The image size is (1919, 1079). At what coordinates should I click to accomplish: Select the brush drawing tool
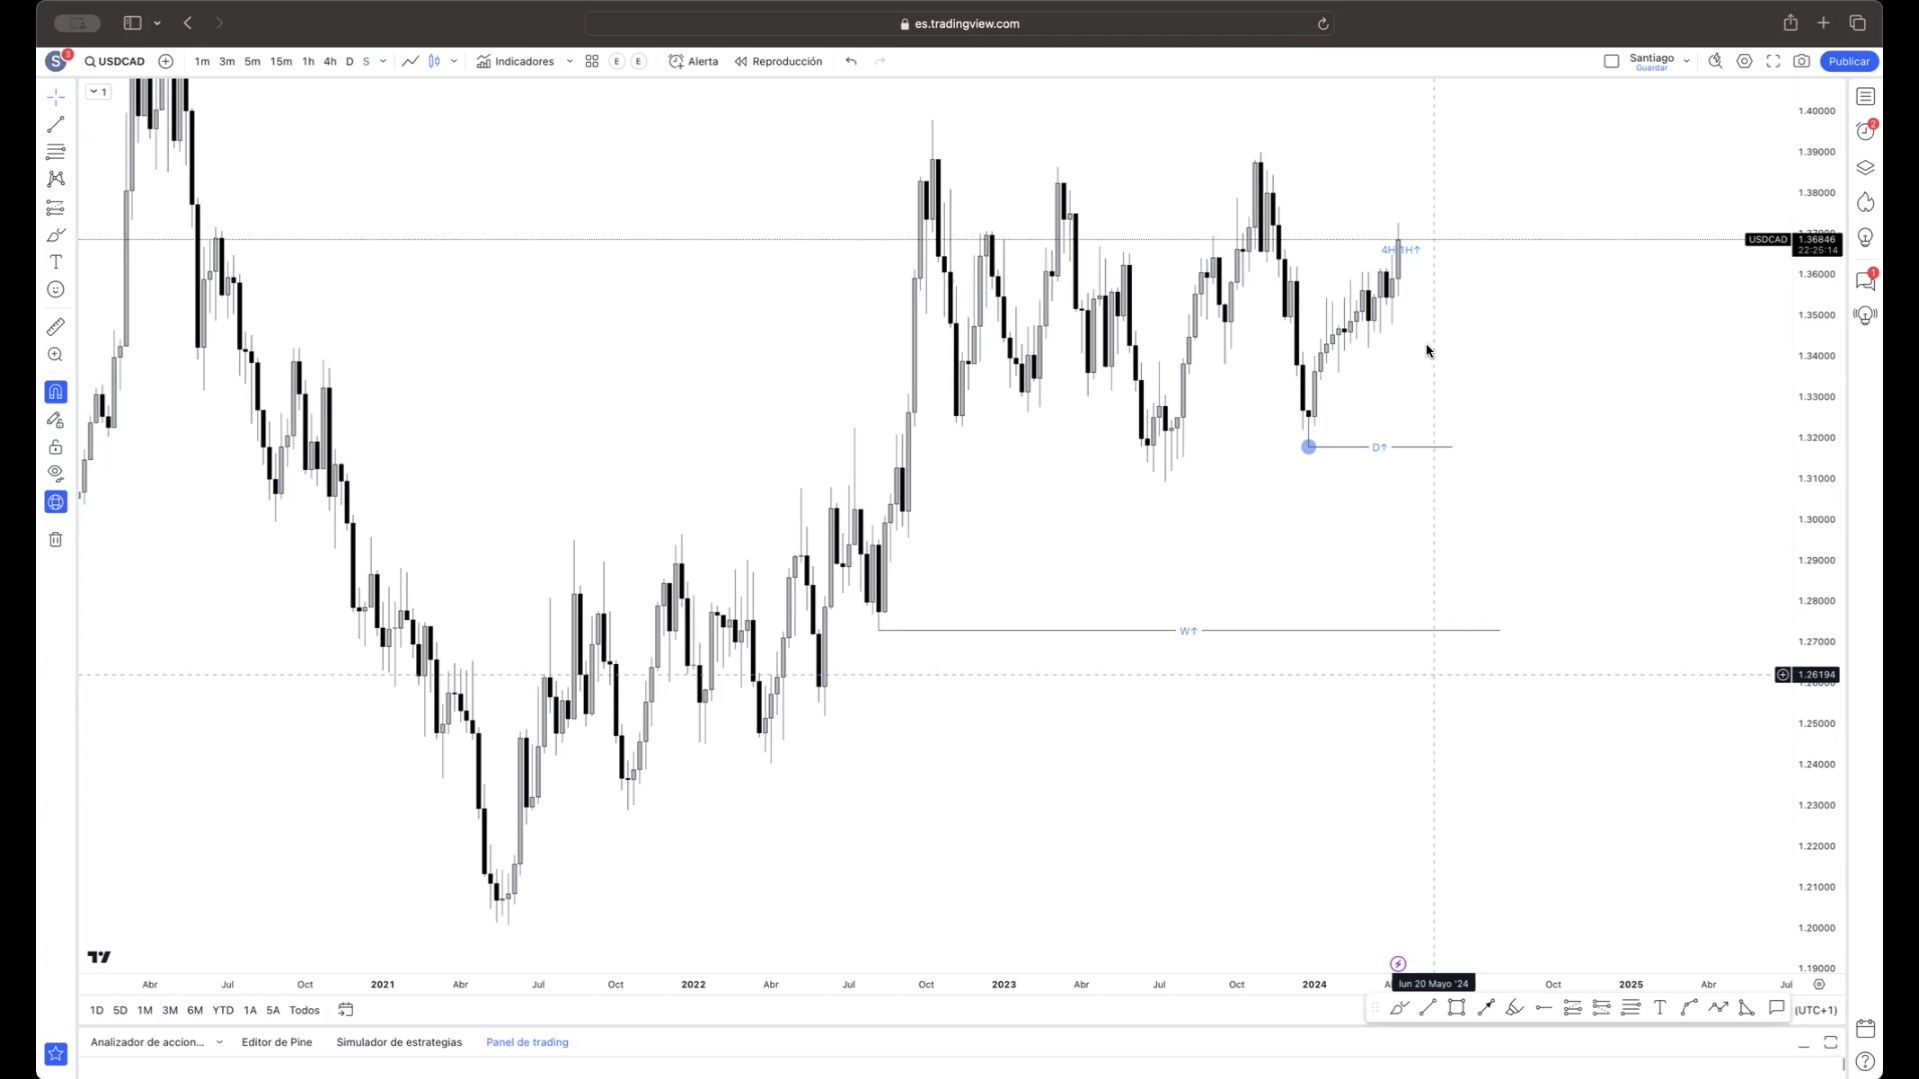[56, 235]
